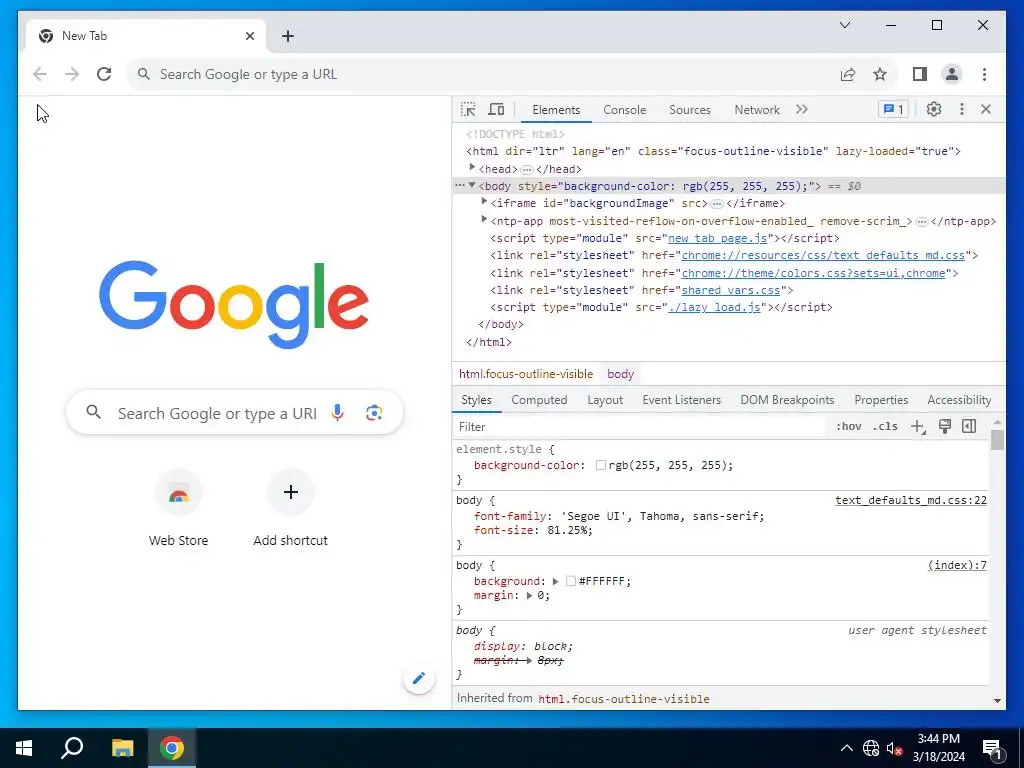The image size is (1024, 768).
Task: Open the Windows Start menu
Action: (x=24, y=748)
